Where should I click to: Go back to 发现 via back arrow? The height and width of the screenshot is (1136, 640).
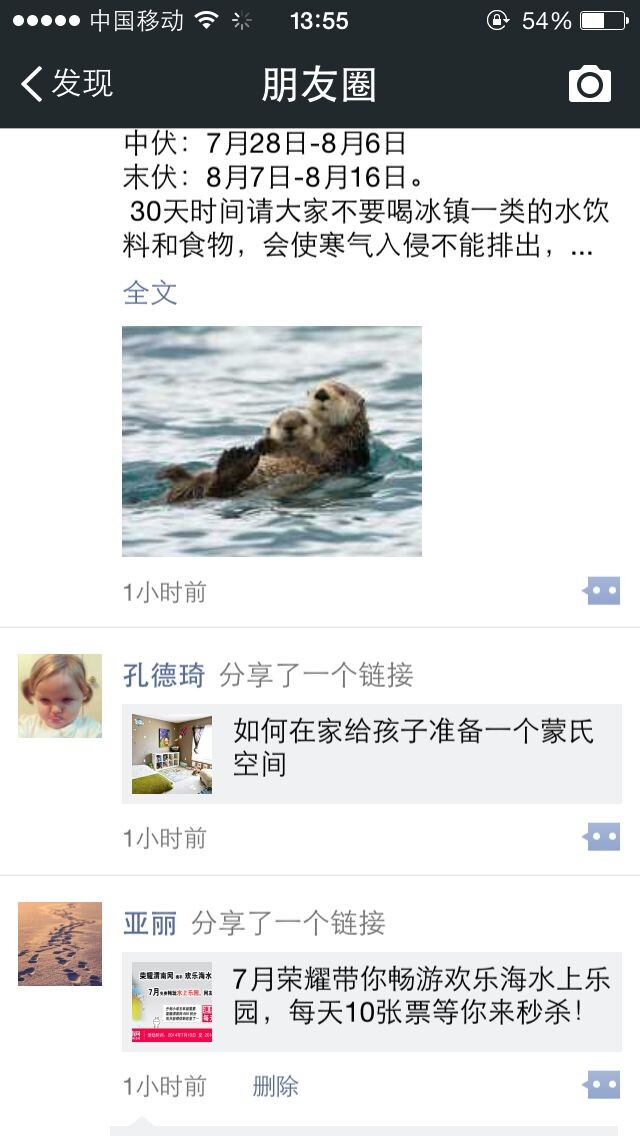pyautogui.click(x=32, y=84)
